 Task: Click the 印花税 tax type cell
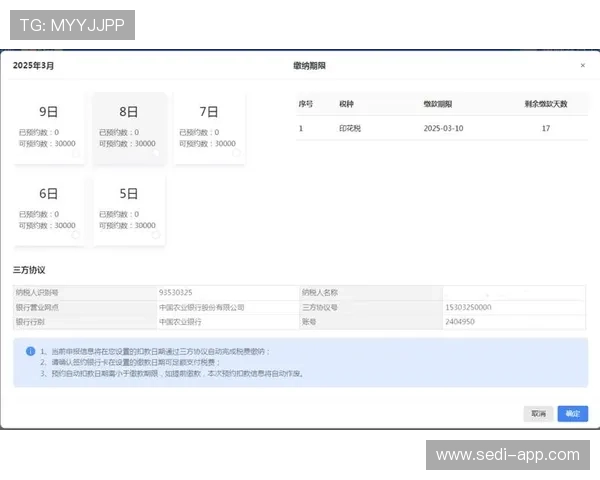pyautogui.click(x=350, y=128)
